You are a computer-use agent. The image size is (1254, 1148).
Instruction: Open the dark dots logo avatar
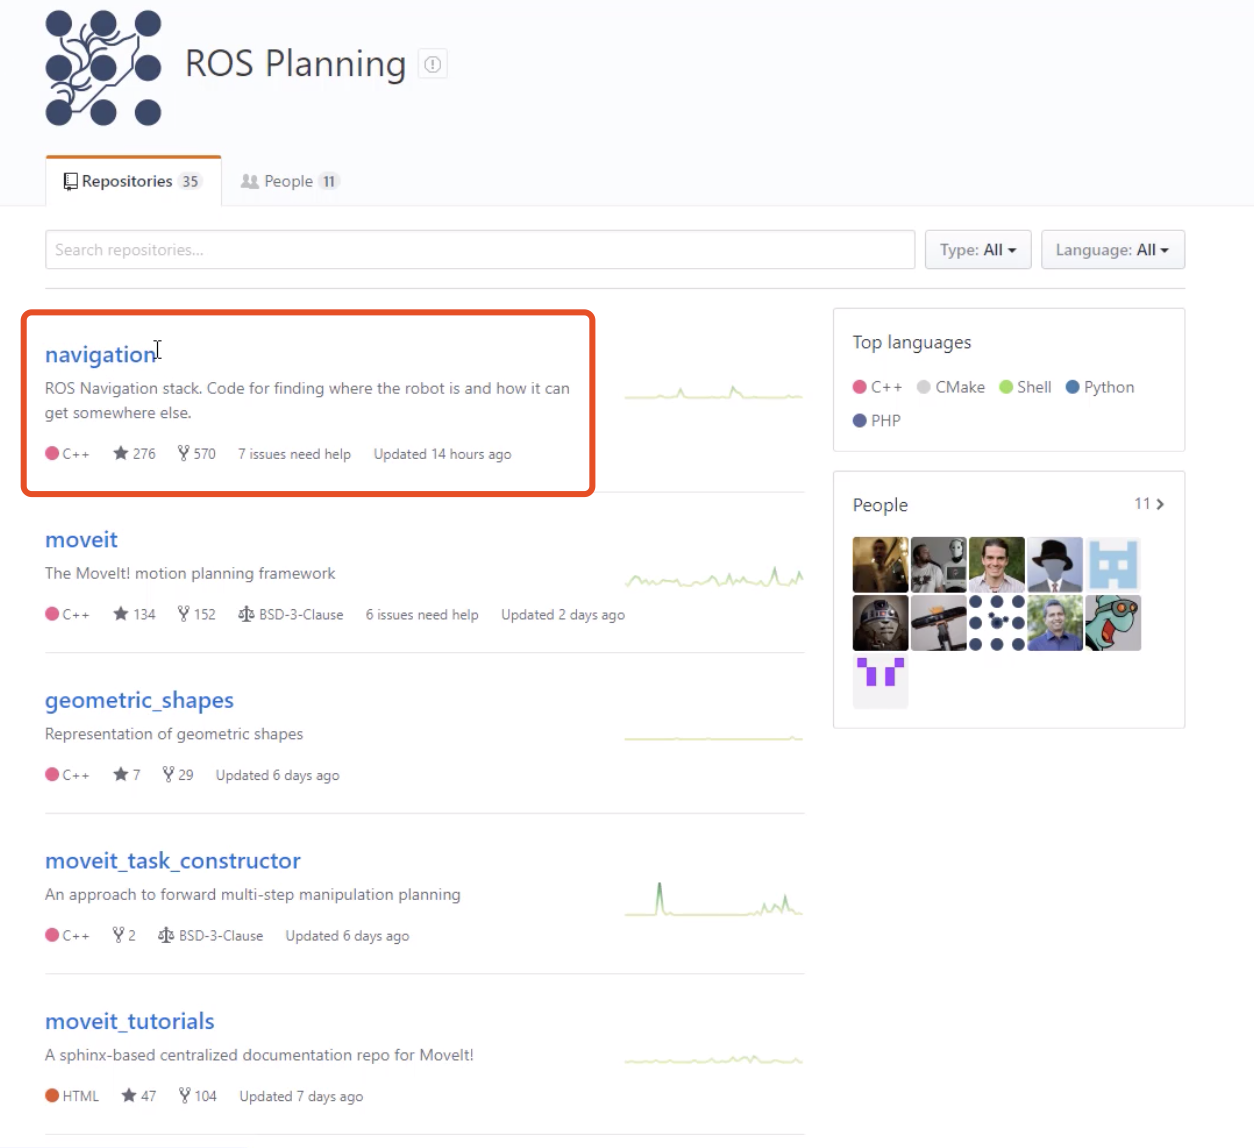[x=996, y=622]
